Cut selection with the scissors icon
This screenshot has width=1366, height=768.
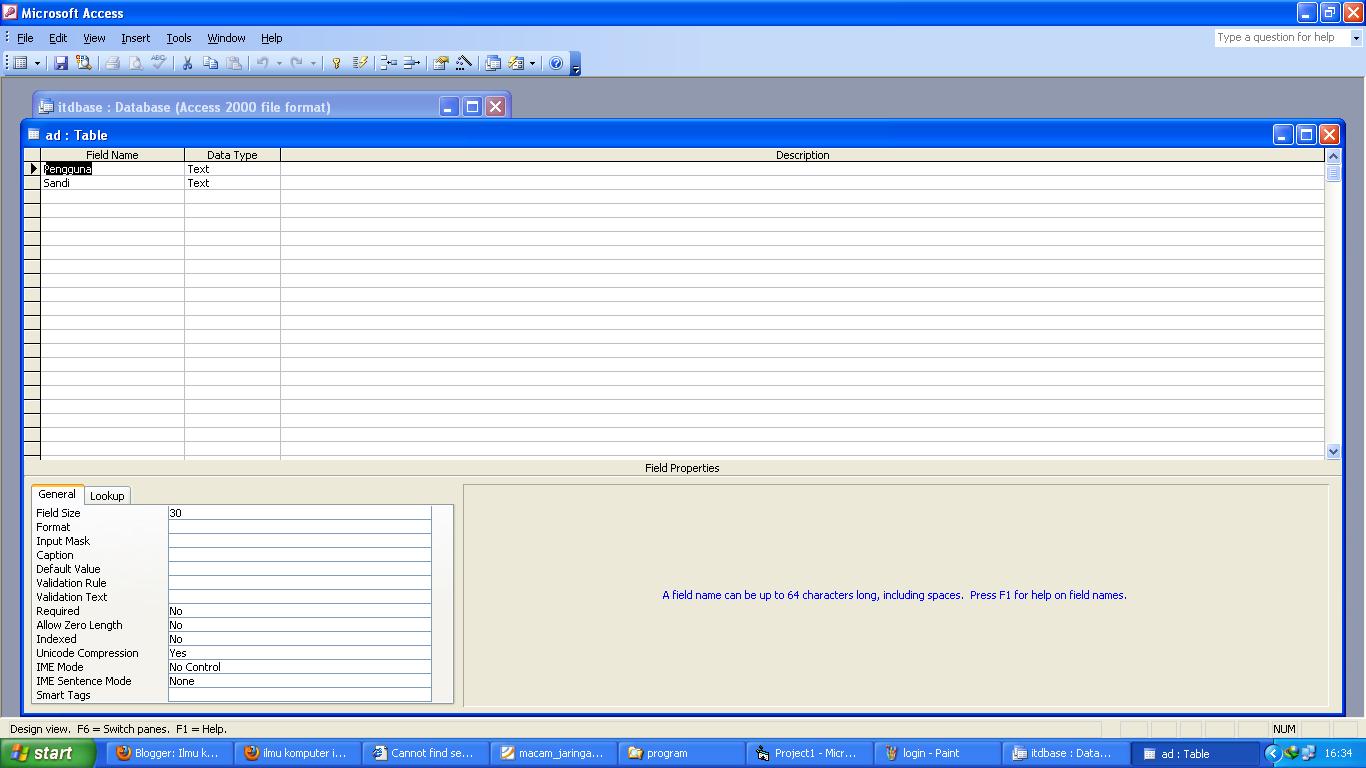tap(187, 63)
